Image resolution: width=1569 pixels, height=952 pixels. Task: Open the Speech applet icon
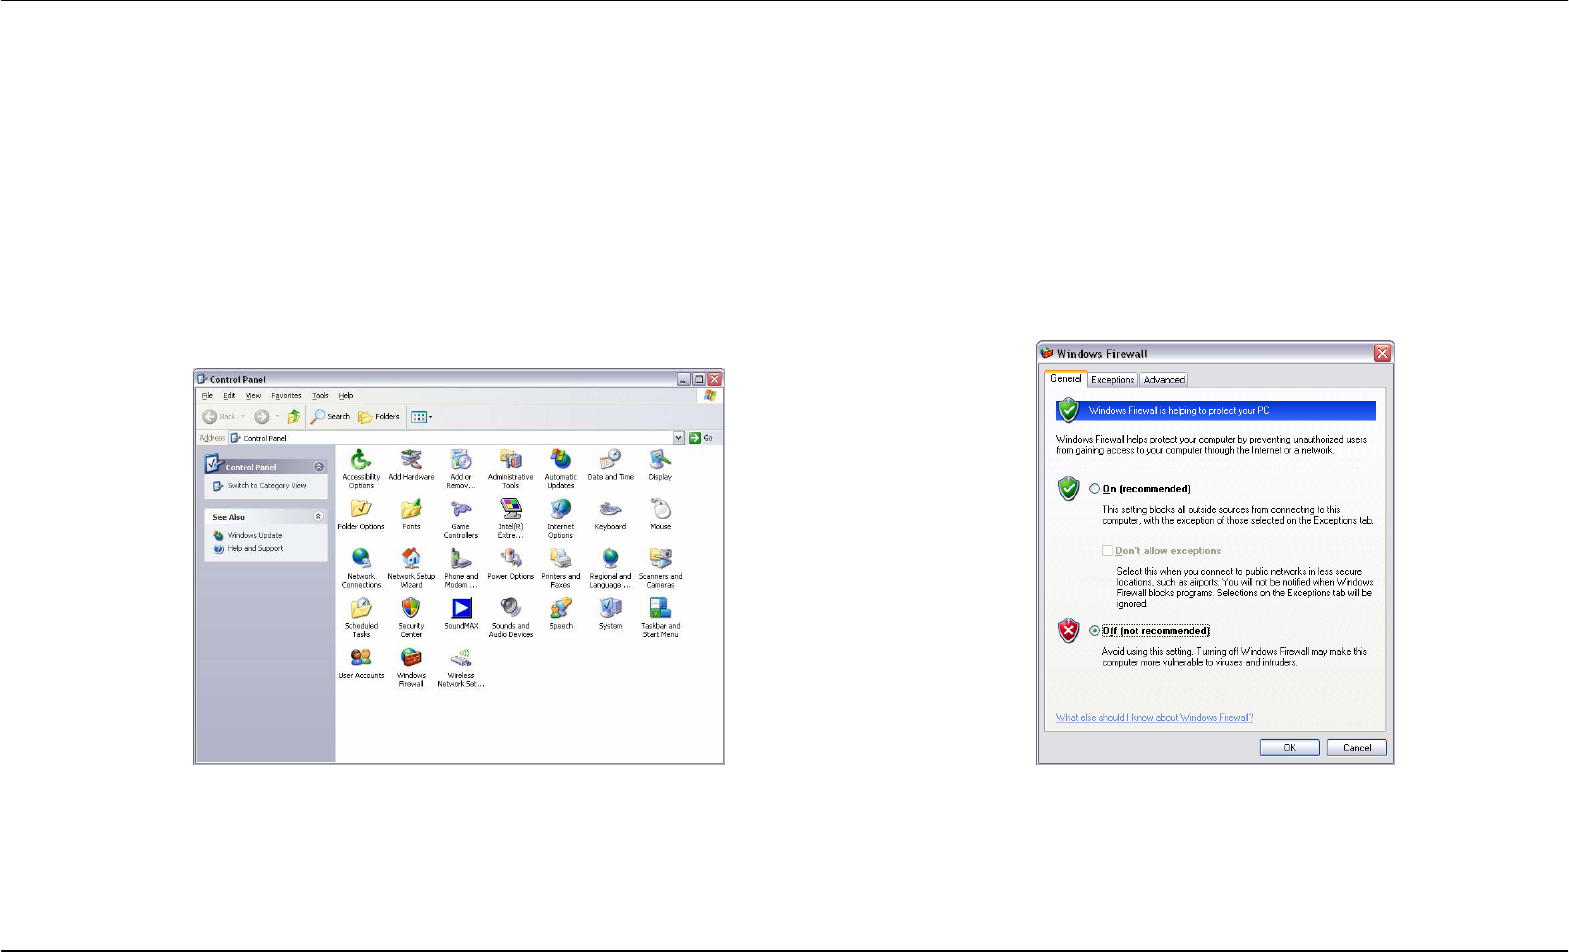point(561,608)
